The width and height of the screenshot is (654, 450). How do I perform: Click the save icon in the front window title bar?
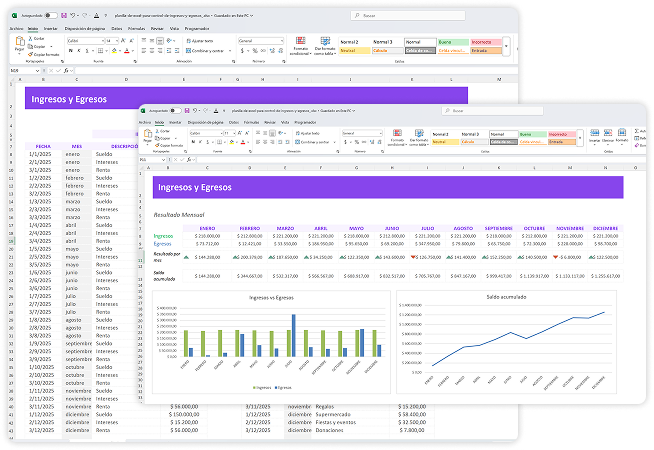coord(187,111)
